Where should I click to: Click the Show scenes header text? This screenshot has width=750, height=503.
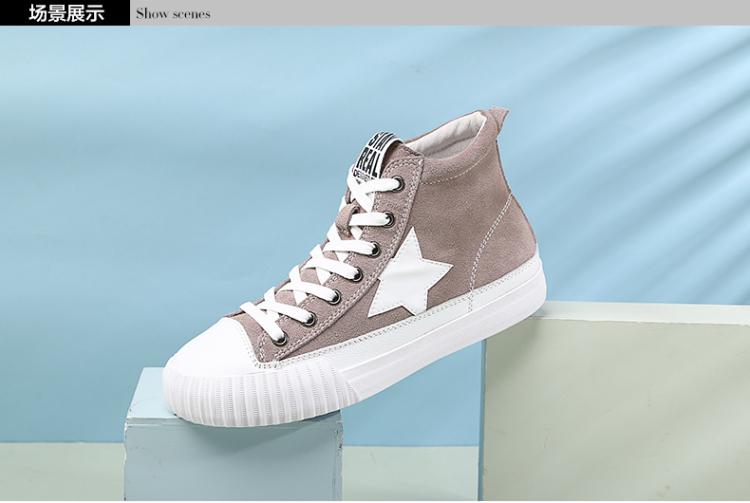click(173, 14)
